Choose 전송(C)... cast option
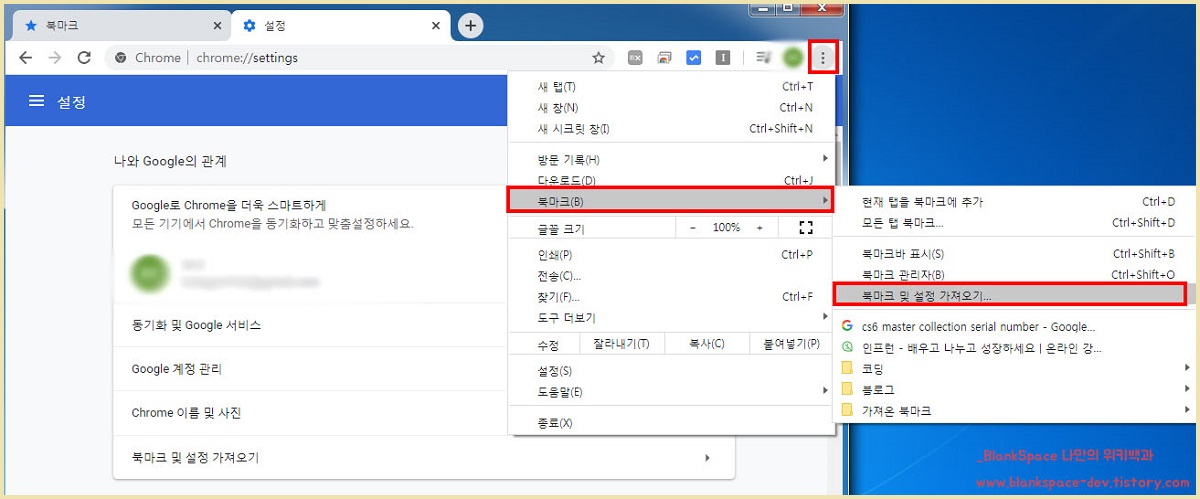The height and width of the screenshot is (499, 1200). click(671, 276)
